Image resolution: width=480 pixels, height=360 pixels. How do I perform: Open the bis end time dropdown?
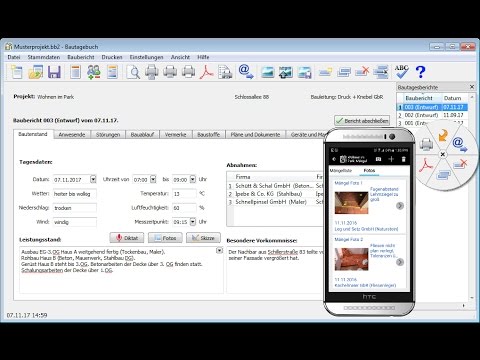point(193,179)
